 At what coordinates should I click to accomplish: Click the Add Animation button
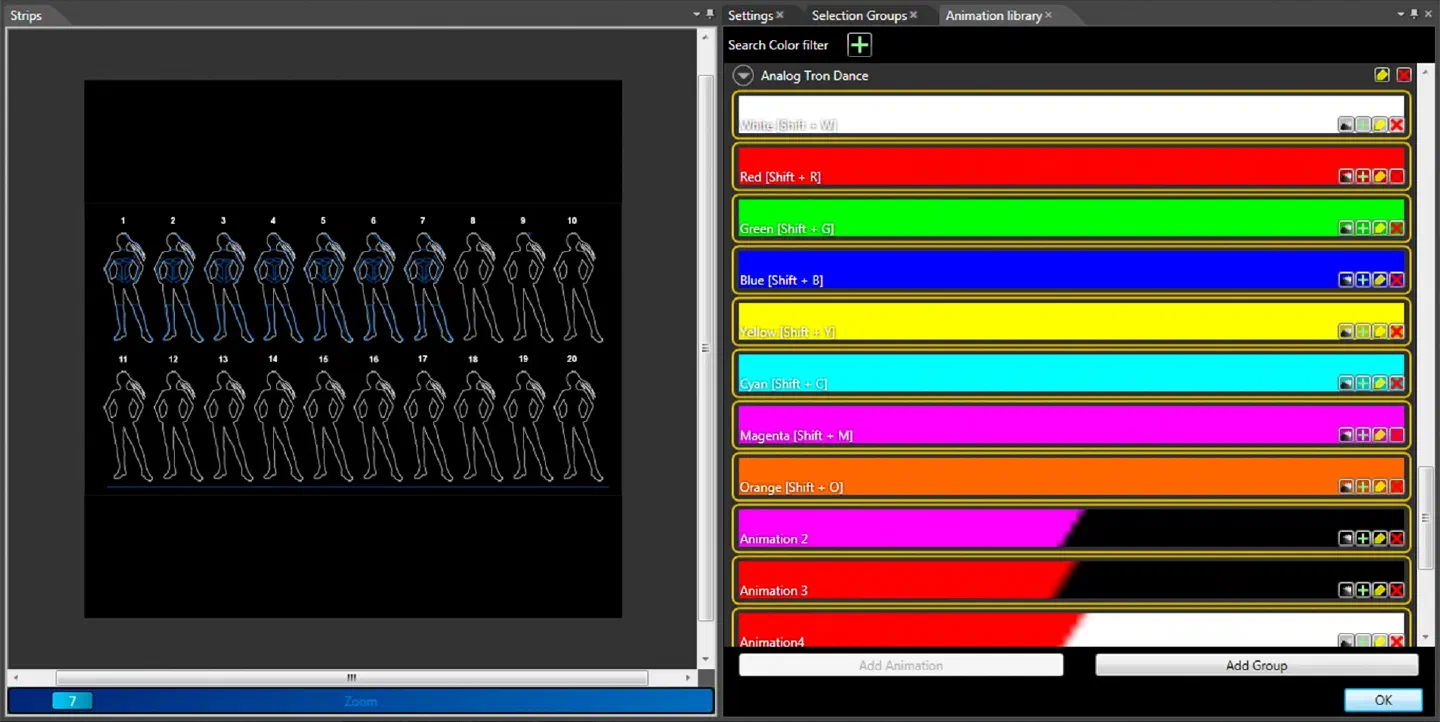pyautogui.click(x=901, y=665)
